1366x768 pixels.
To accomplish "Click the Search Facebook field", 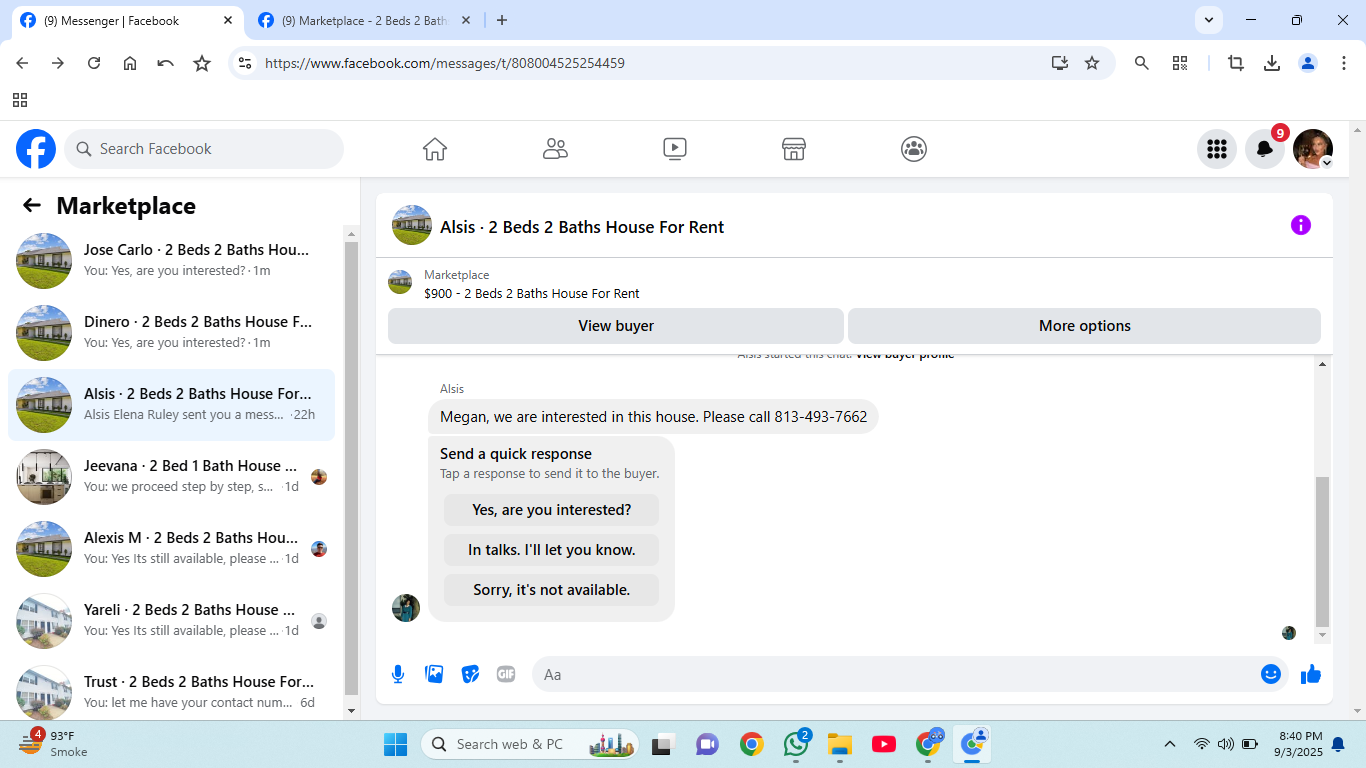I will [204, 149].
